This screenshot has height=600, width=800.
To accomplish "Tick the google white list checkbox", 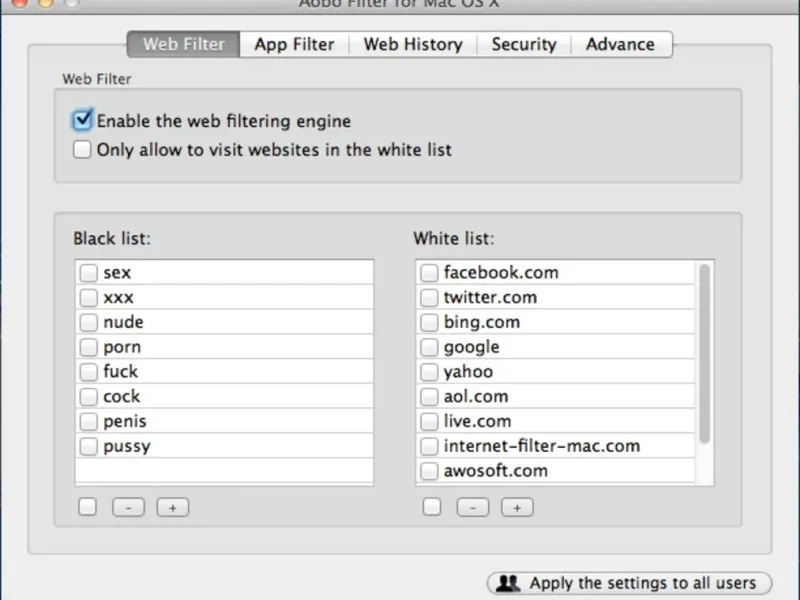I will point(429,347).
